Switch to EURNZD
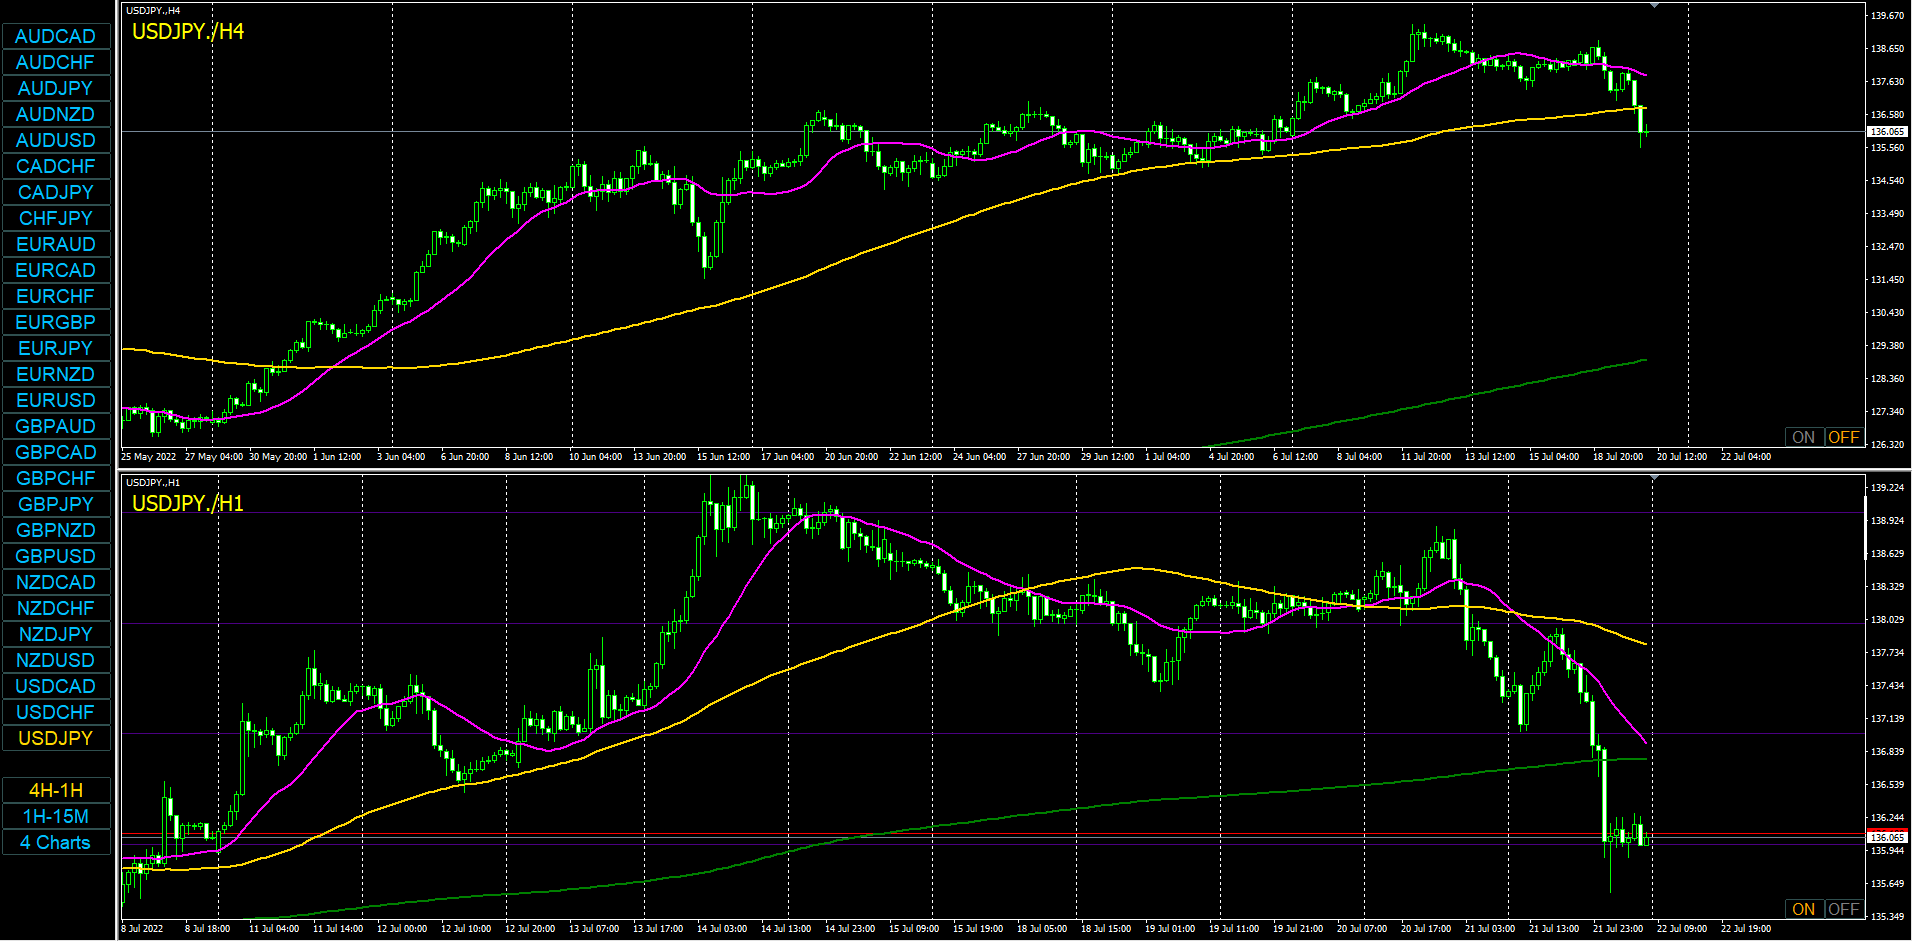1912x942 pixels. [x=56, y=374]
